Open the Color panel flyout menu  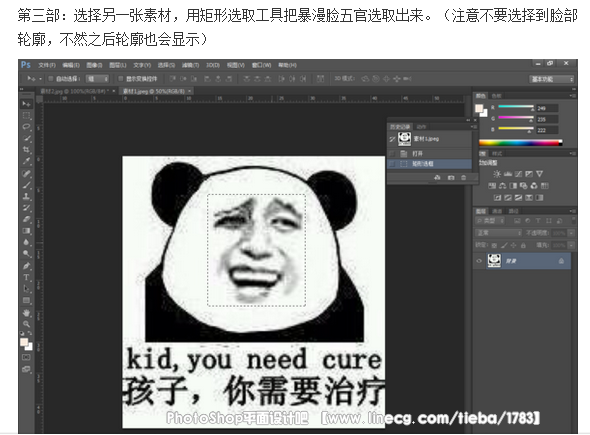572,96
